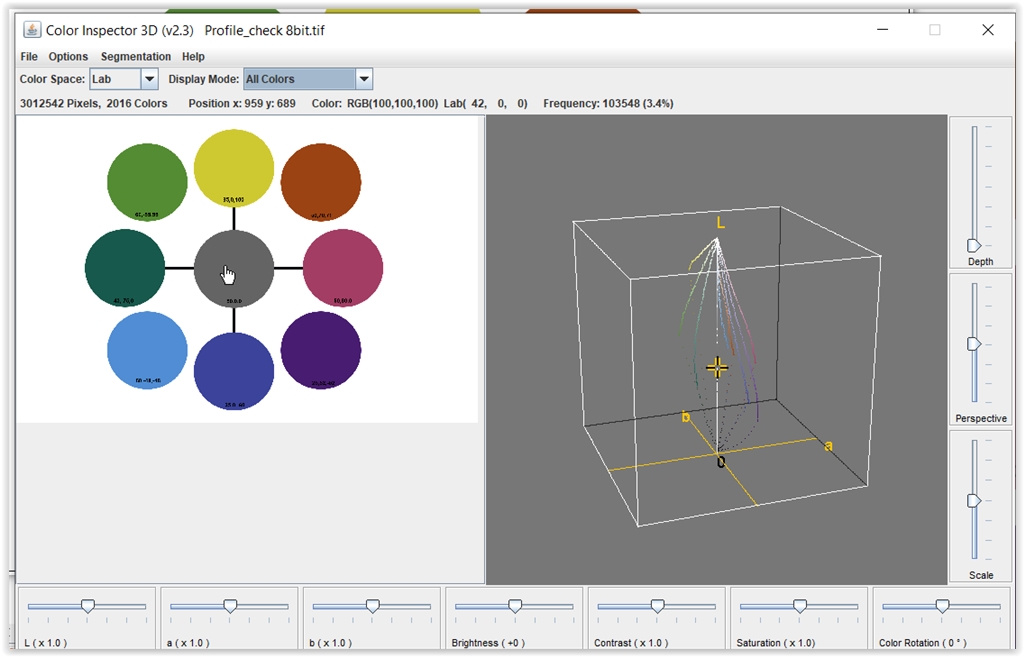1024x657 pixels.
Task: Maximize the Color Inspector 3D window
Action: point(935,30)
